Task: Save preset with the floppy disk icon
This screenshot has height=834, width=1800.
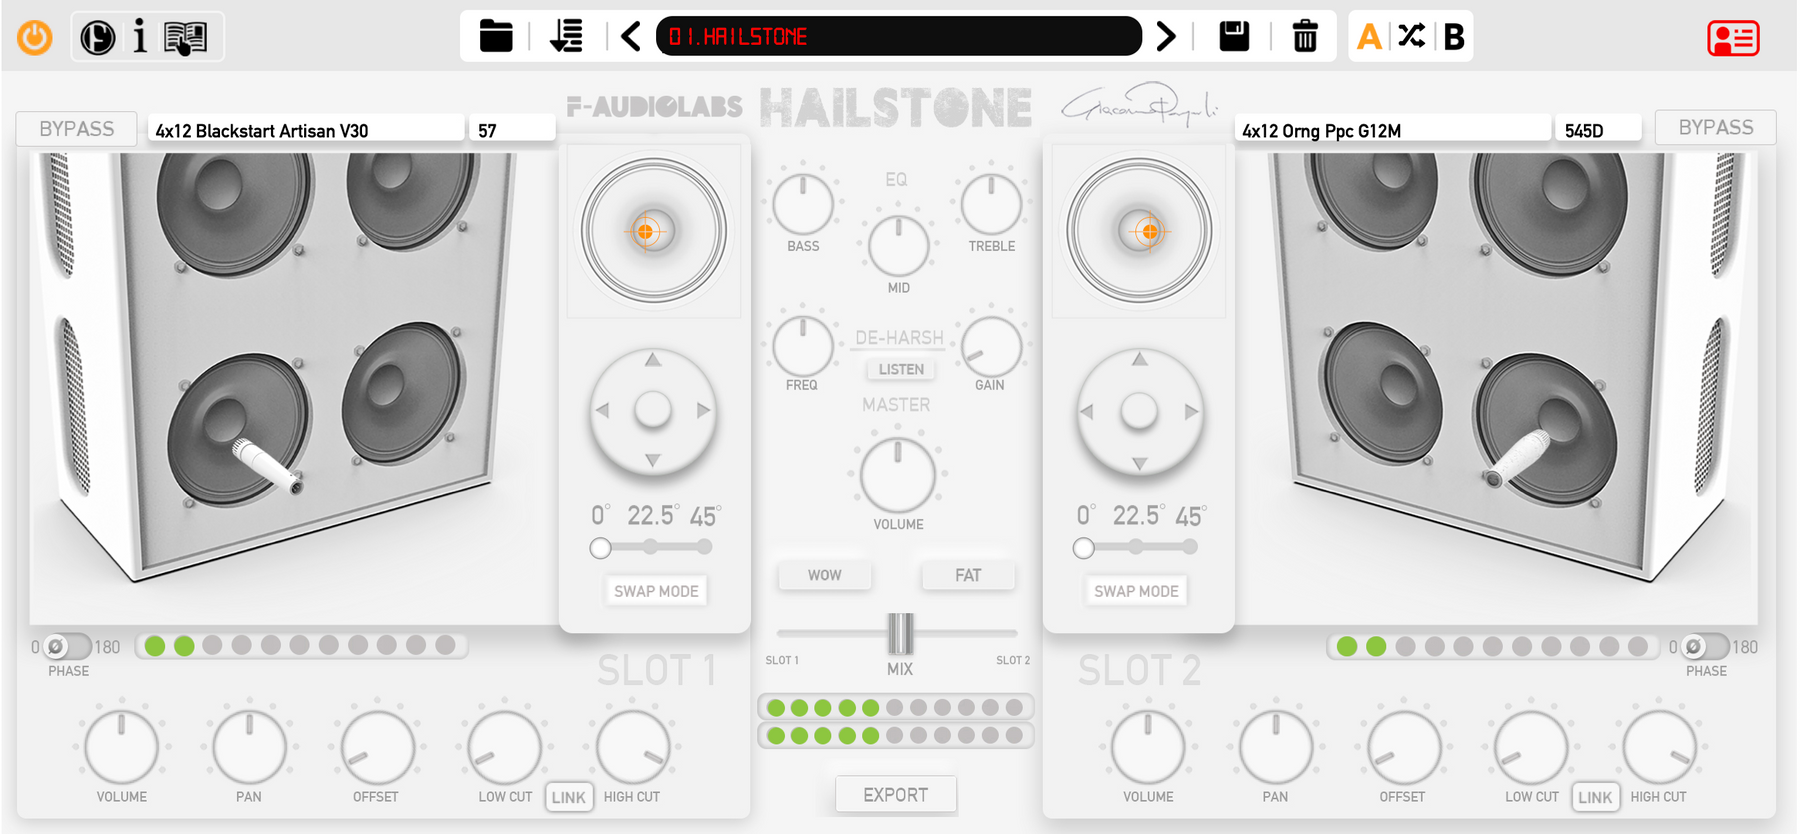Action: pyautogui.click(x=1234, y=37)
